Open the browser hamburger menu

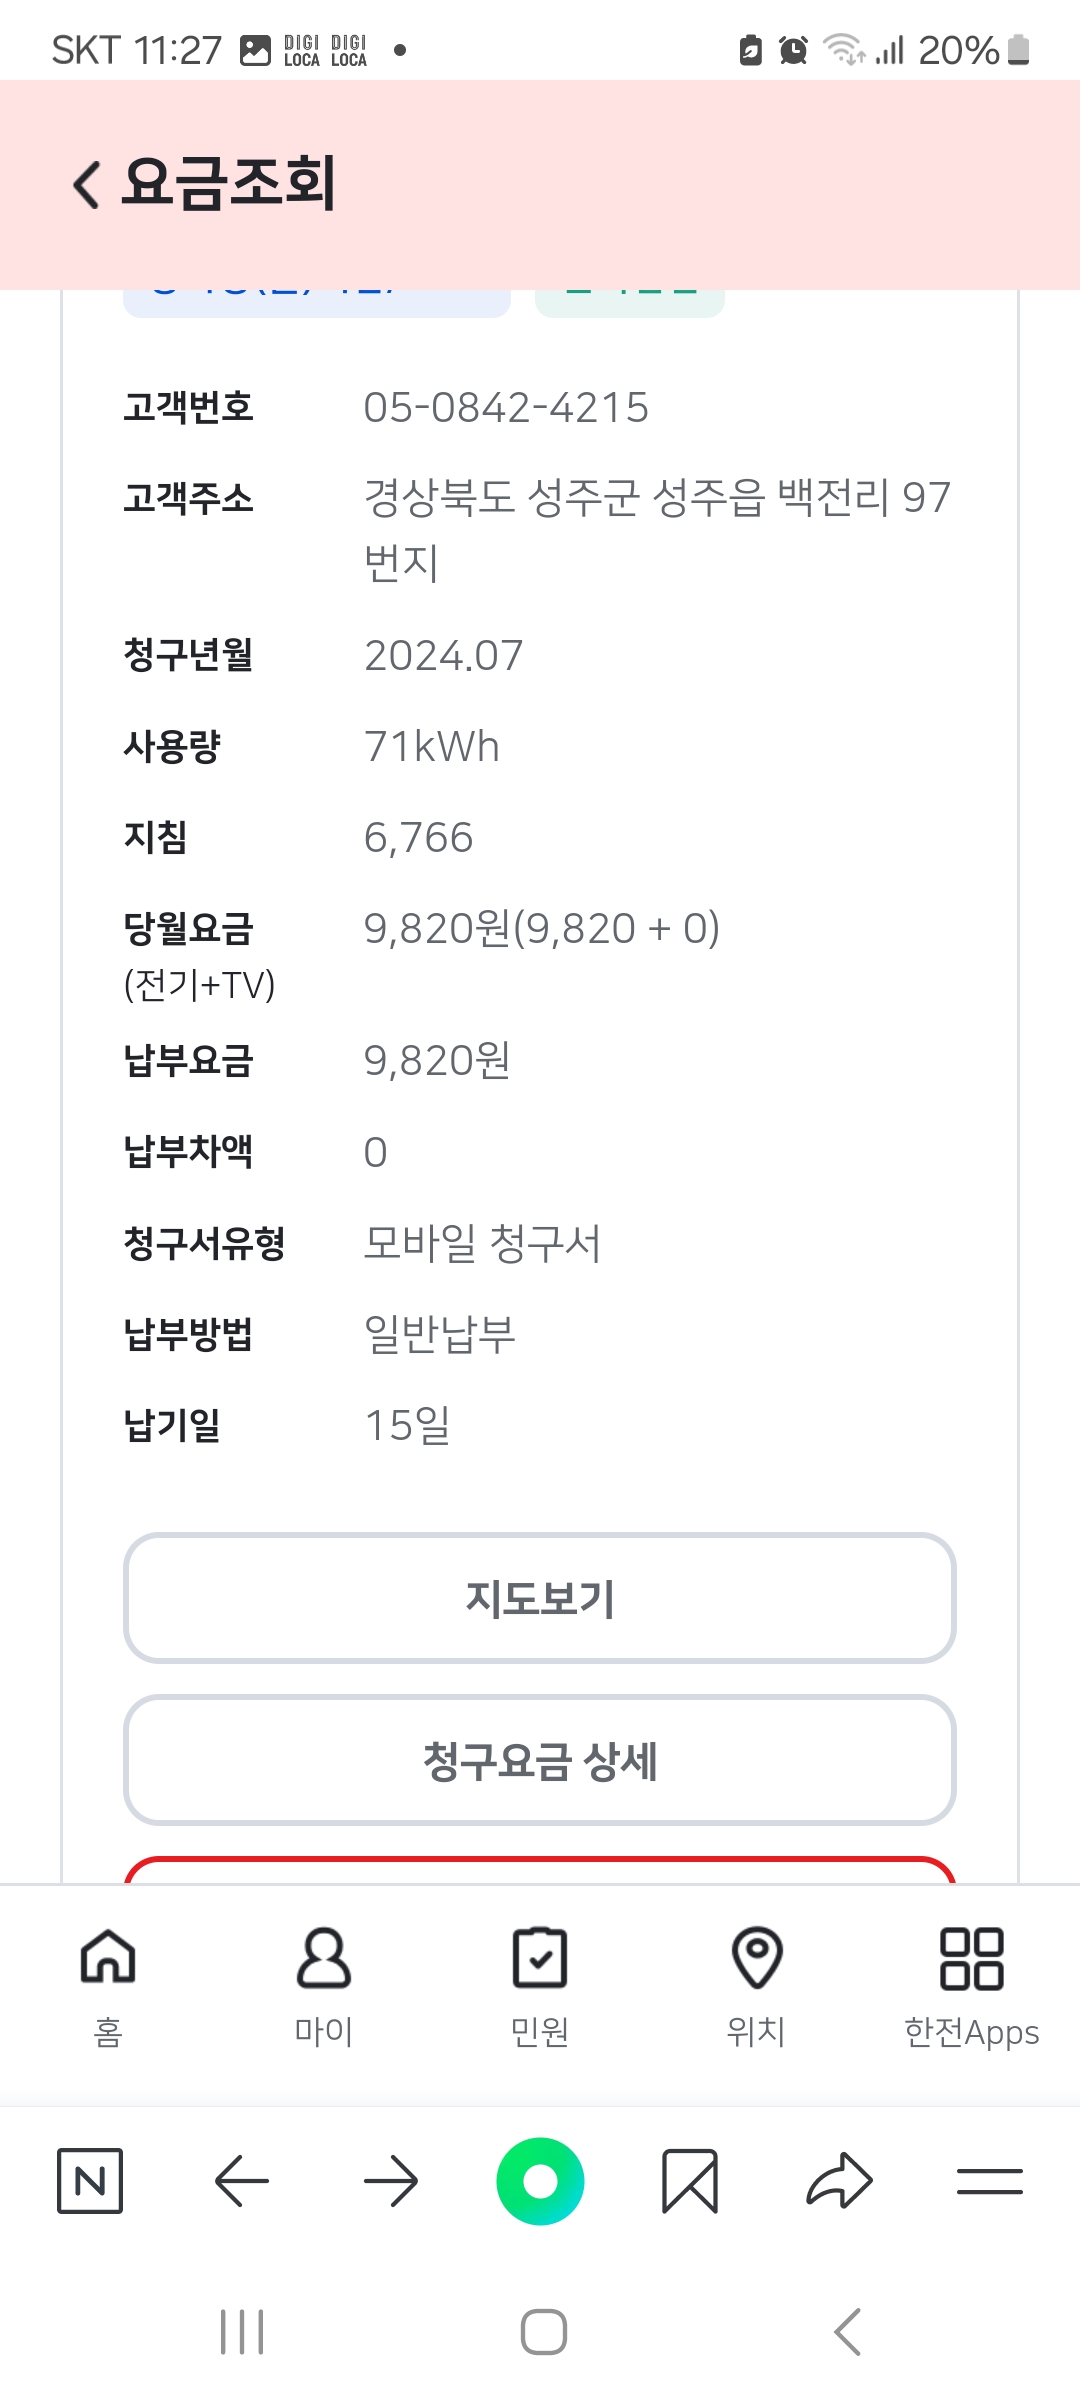tap(989, 2180)
